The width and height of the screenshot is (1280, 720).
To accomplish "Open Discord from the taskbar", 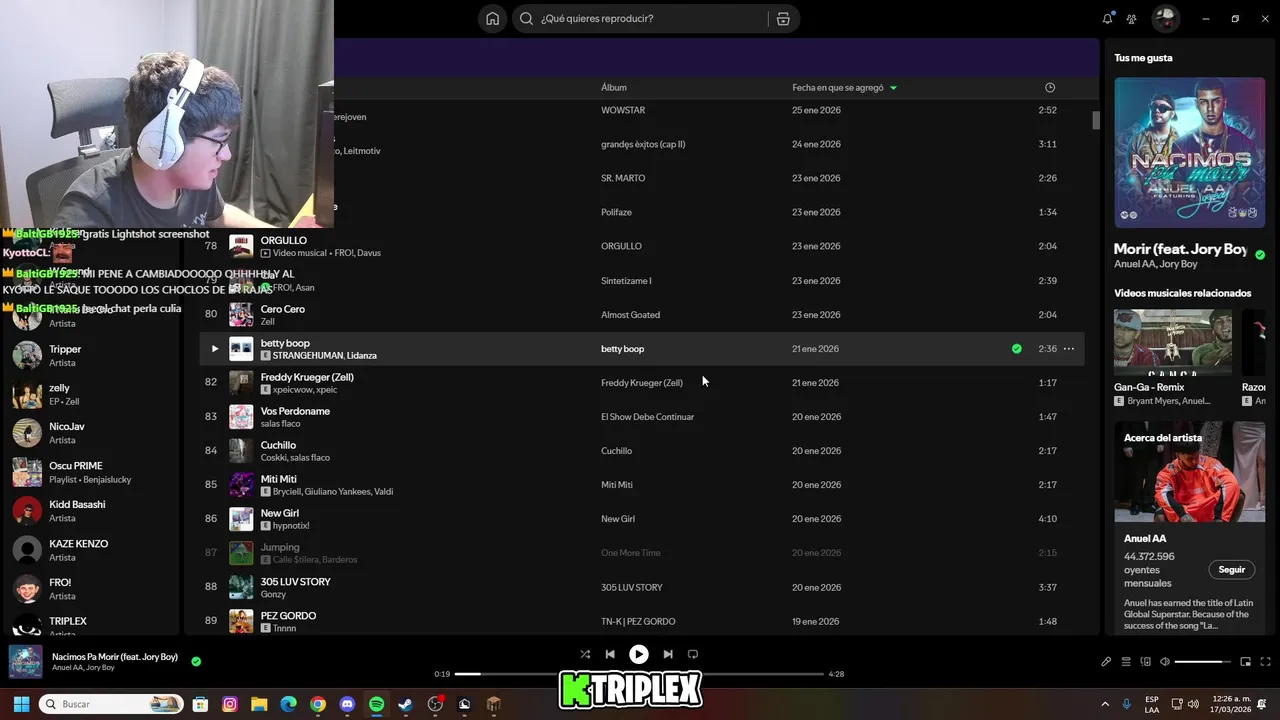I will click(x=347, y=704).
